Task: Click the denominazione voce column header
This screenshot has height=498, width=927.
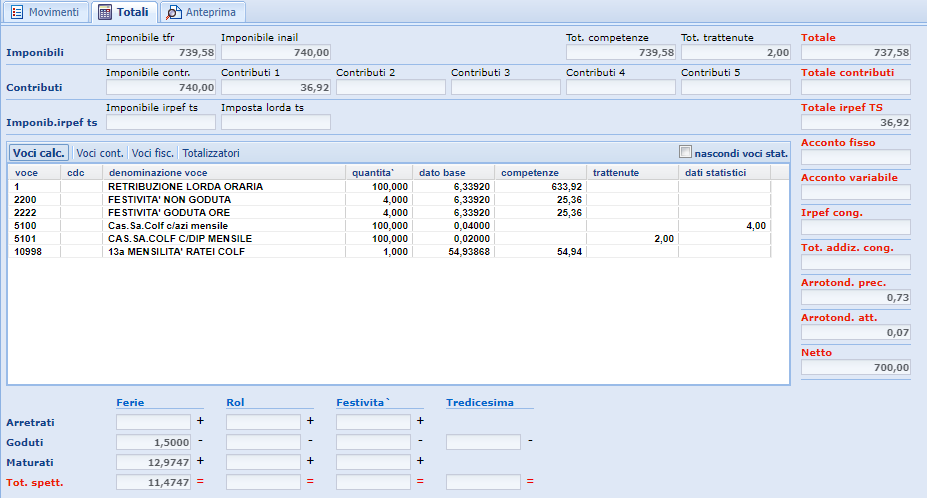Action: (224, 173)
